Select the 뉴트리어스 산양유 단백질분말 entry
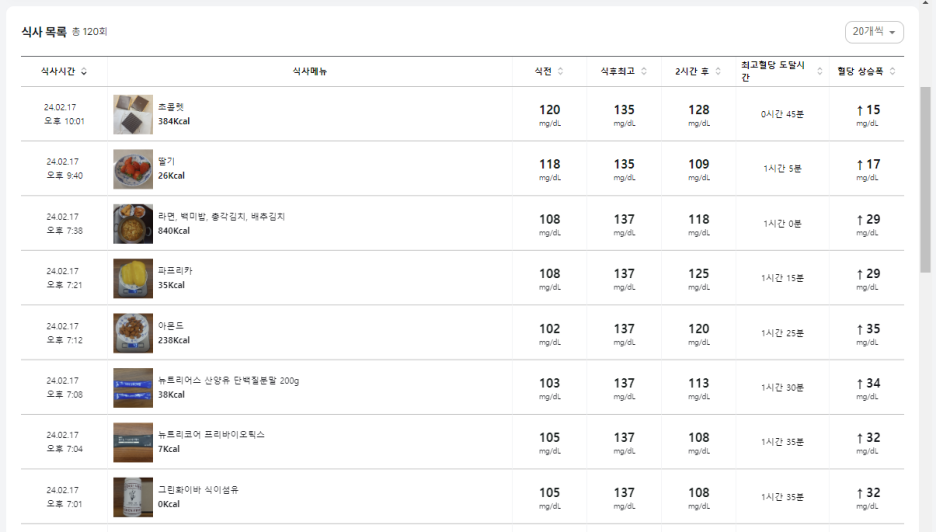 pyautogui.click(x=229, y=380)
